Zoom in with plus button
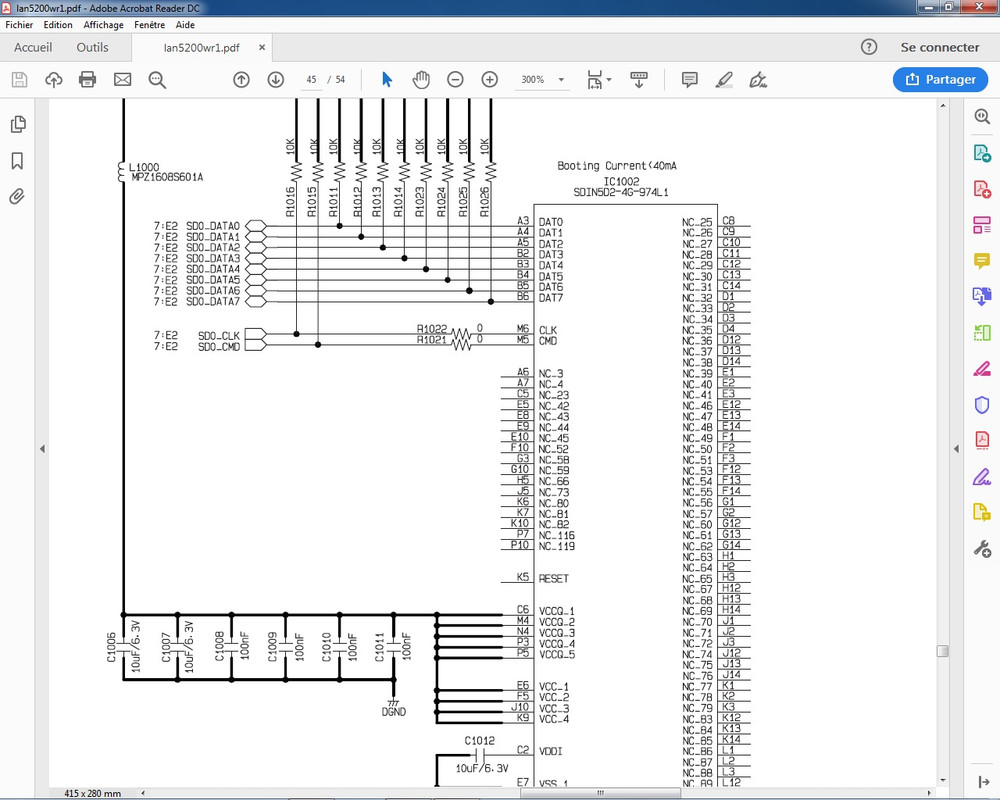 coord(489,80)
